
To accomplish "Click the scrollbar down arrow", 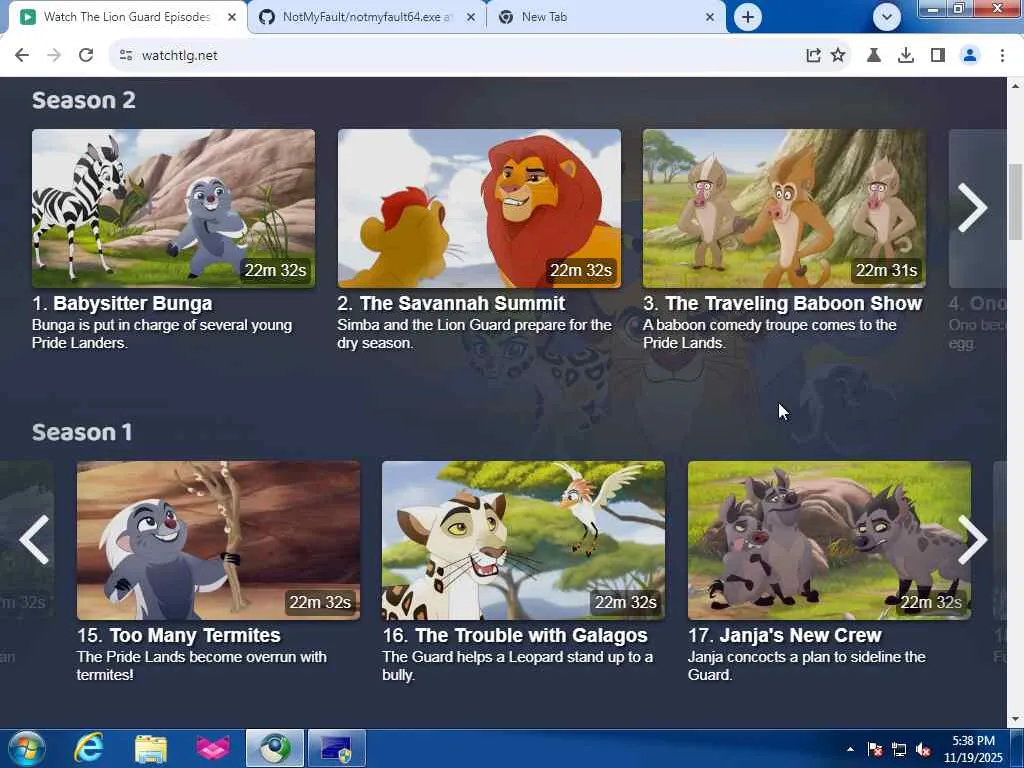I will (x=1016, y=719).
